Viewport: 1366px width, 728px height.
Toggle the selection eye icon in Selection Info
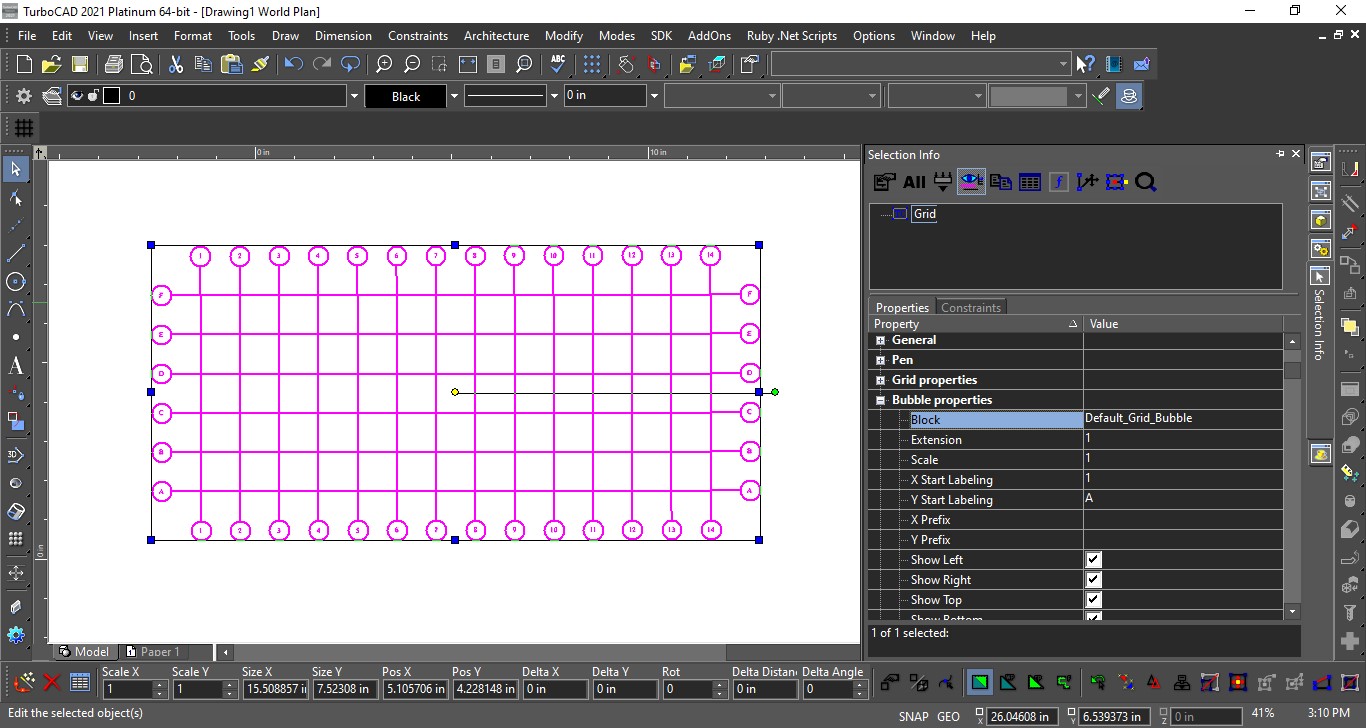pos(971,182)
